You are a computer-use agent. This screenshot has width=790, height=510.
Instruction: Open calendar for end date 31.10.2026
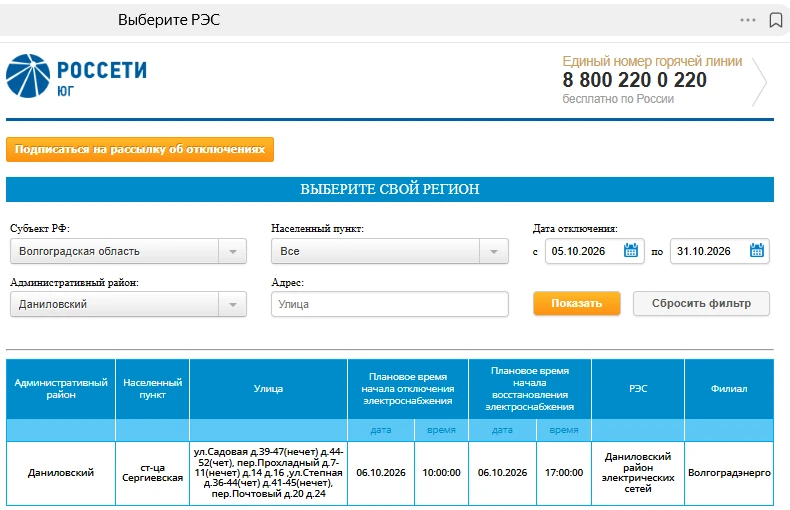click(x=757, y=250)
